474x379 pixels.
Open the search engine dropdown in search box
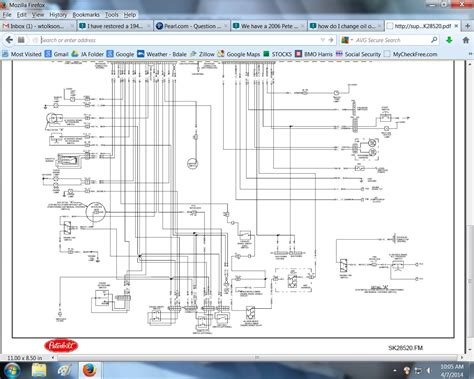click(347, 40)
